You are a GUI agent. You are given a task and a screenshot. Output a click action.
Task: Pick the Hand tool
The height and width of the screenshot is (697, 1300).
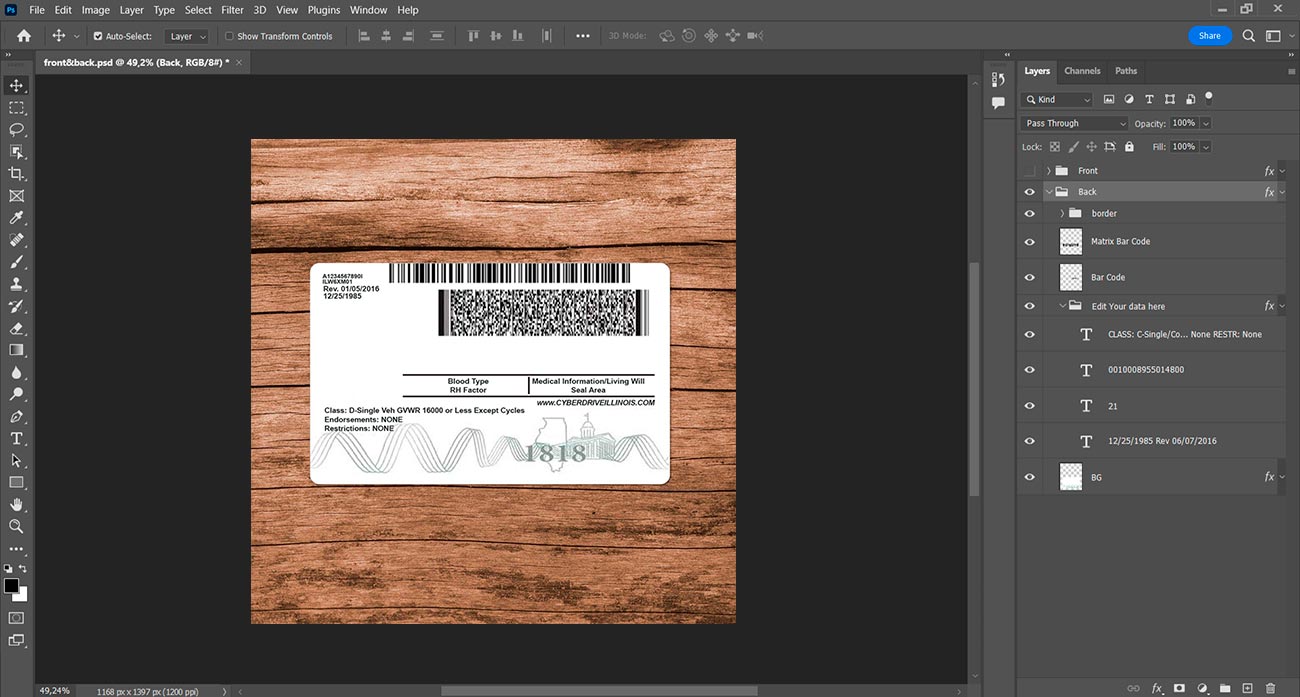click(x=16, y=504)
